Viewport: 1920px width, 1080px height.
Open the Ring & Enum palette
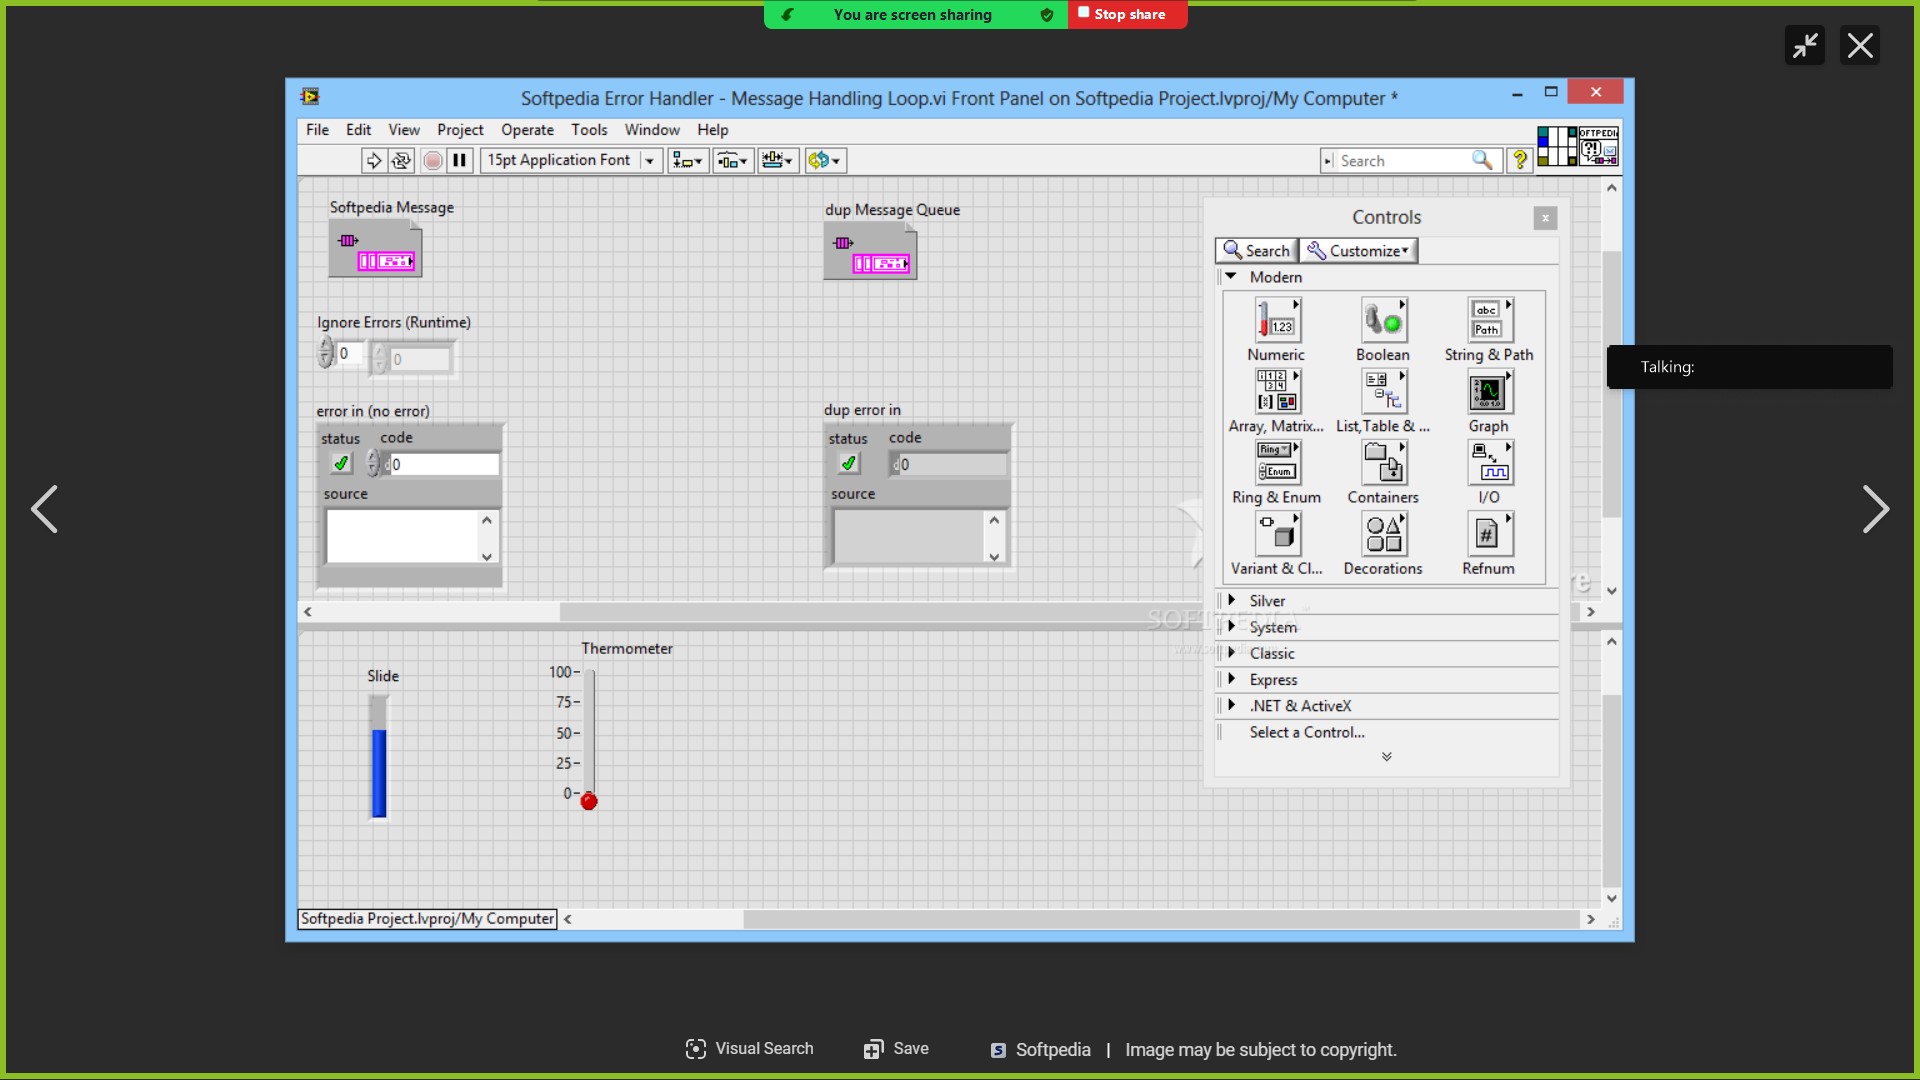[x=1276, y=464]
